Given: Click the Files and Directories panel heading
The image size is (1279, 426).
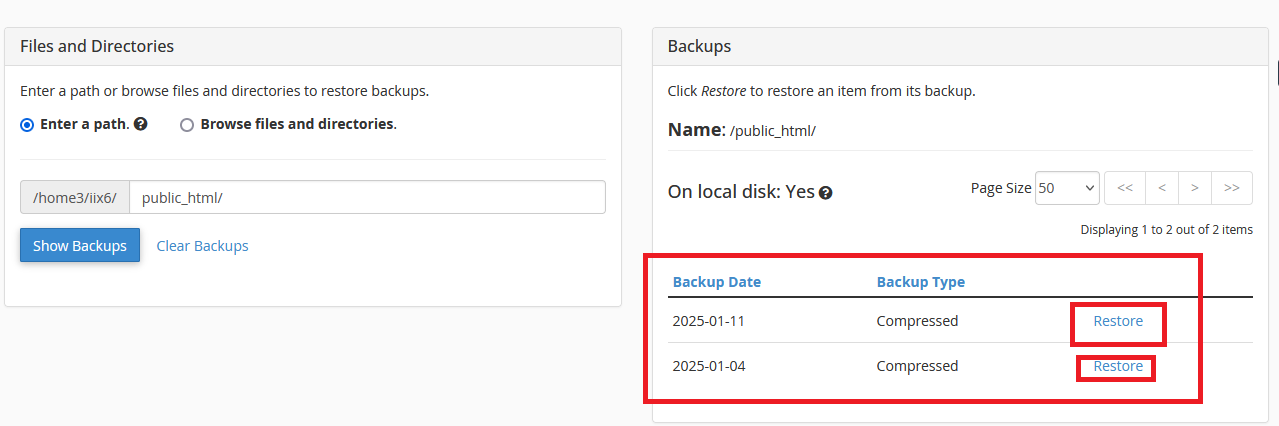Looking at the screenshot, I should click(97, 46).
